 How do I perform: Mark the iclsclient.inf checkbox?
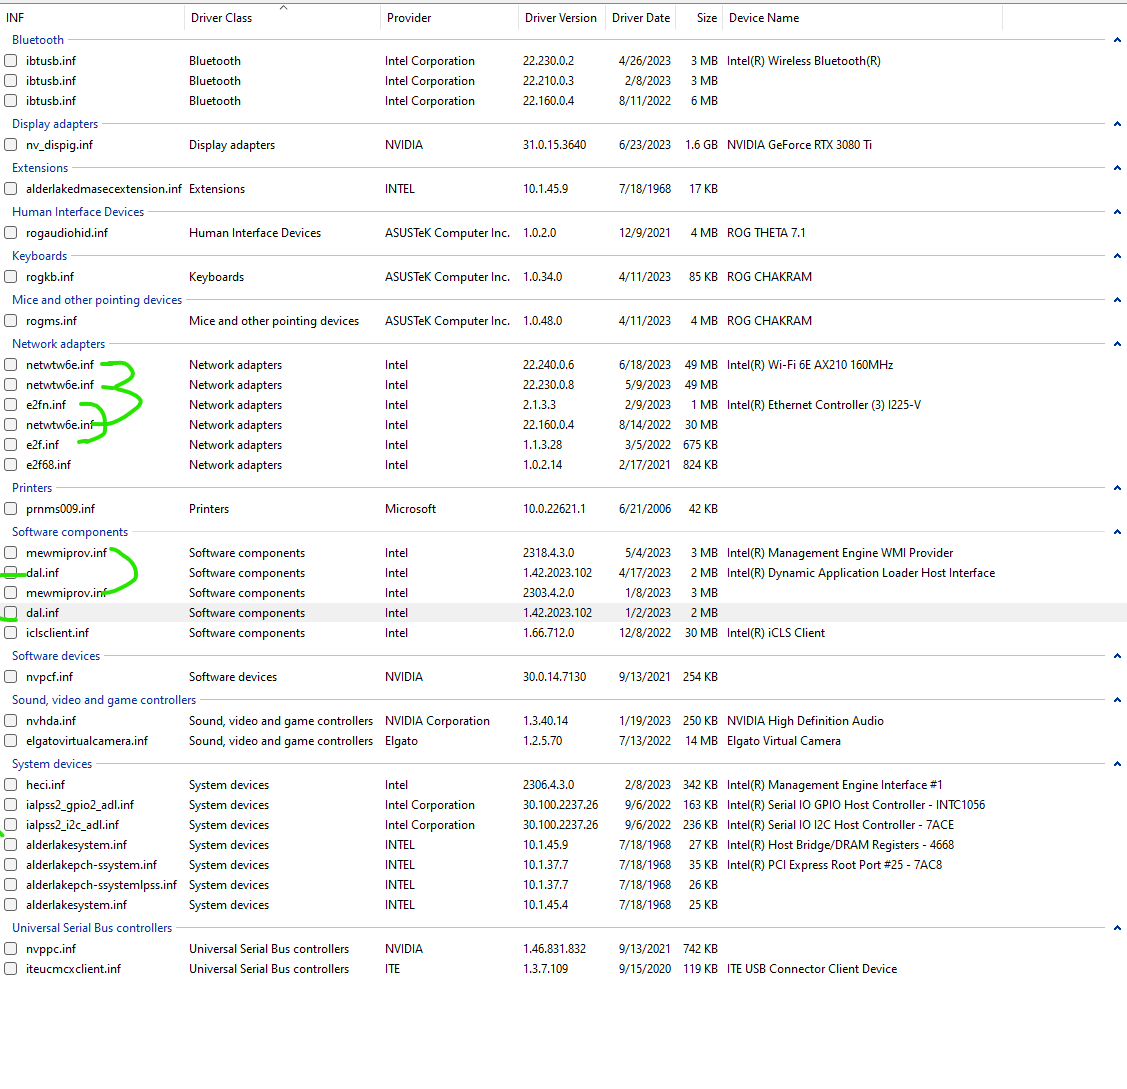coord(10,633)
